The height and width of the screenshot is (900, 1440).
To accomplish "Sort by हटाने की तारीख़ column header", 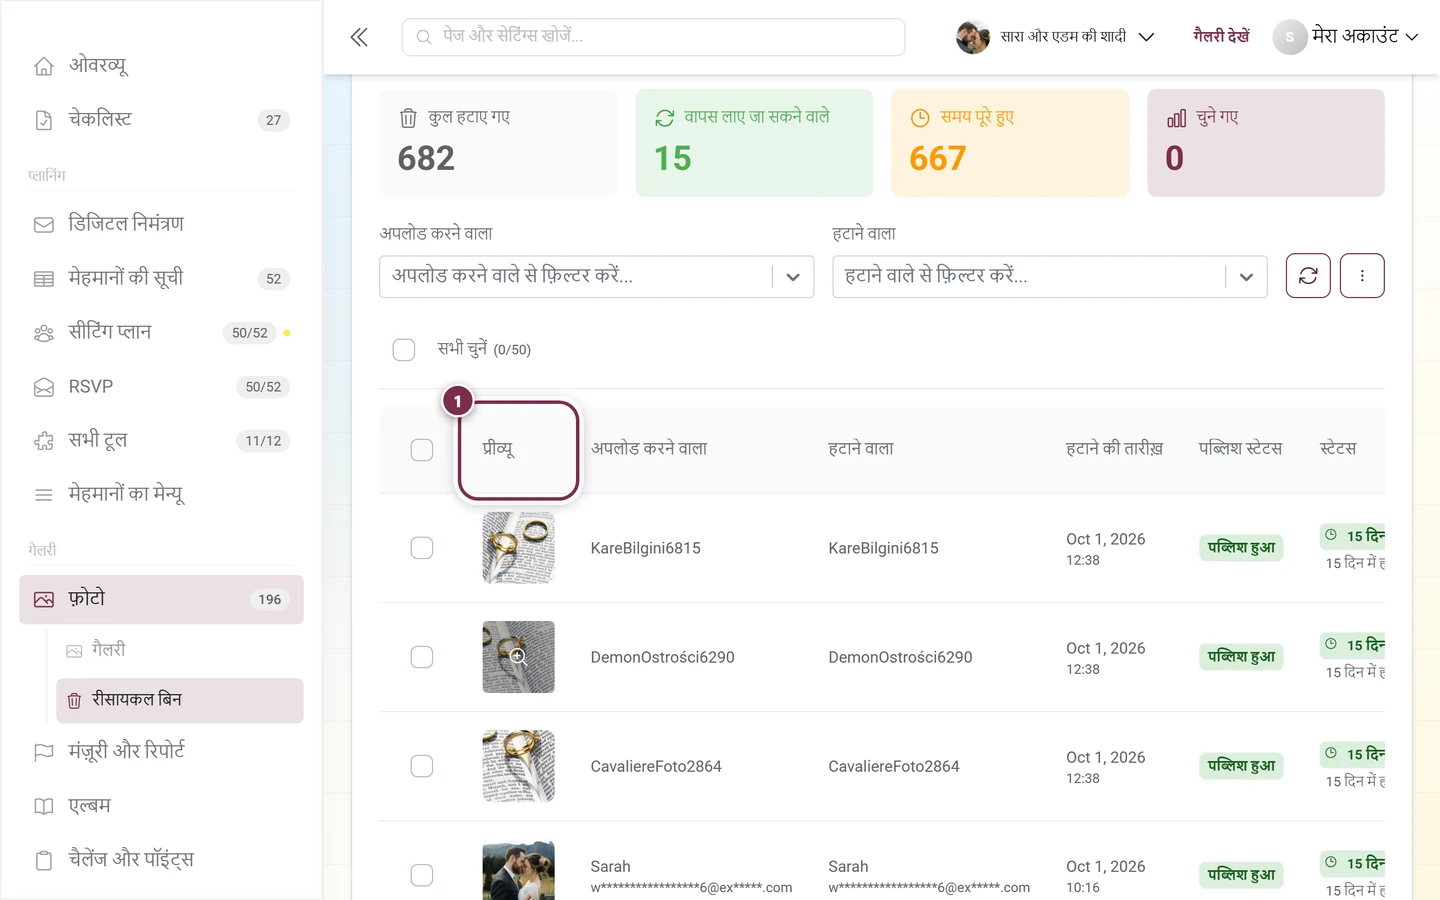I will tap(1114, 449).
